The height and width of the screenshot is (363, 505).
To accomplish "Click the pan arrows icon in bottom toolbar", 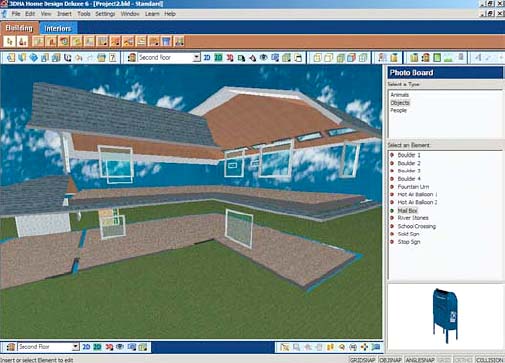I will (x=364, y=347).
